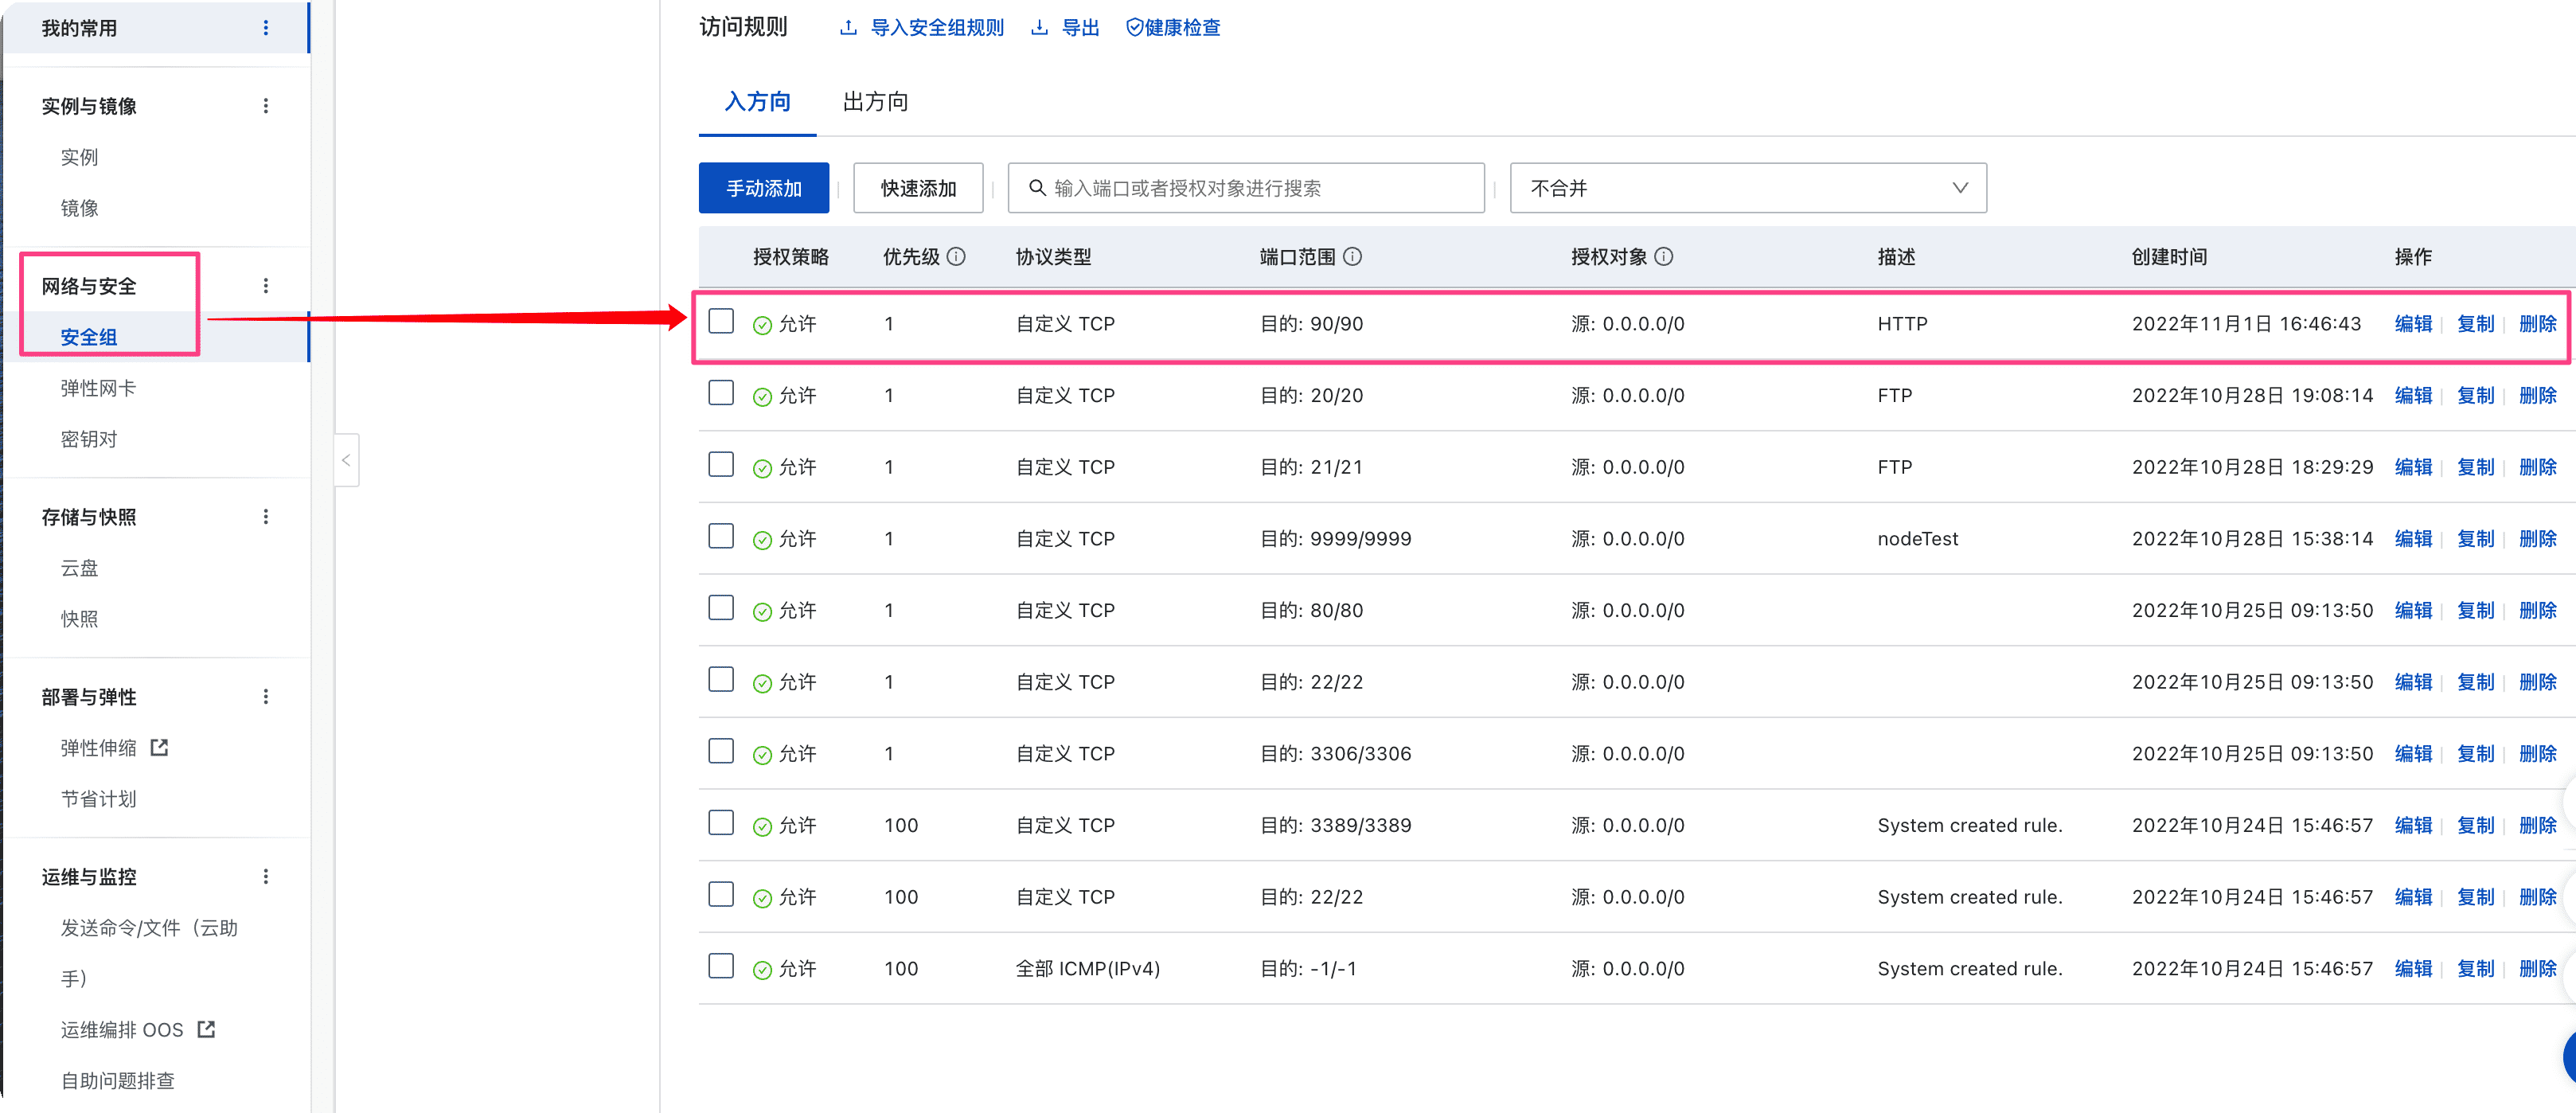Screen dimensions: 2576x1113
Task: Open 弹性网卡 in the sidebar
Action: pyautogui.click(x=98, y=388)
